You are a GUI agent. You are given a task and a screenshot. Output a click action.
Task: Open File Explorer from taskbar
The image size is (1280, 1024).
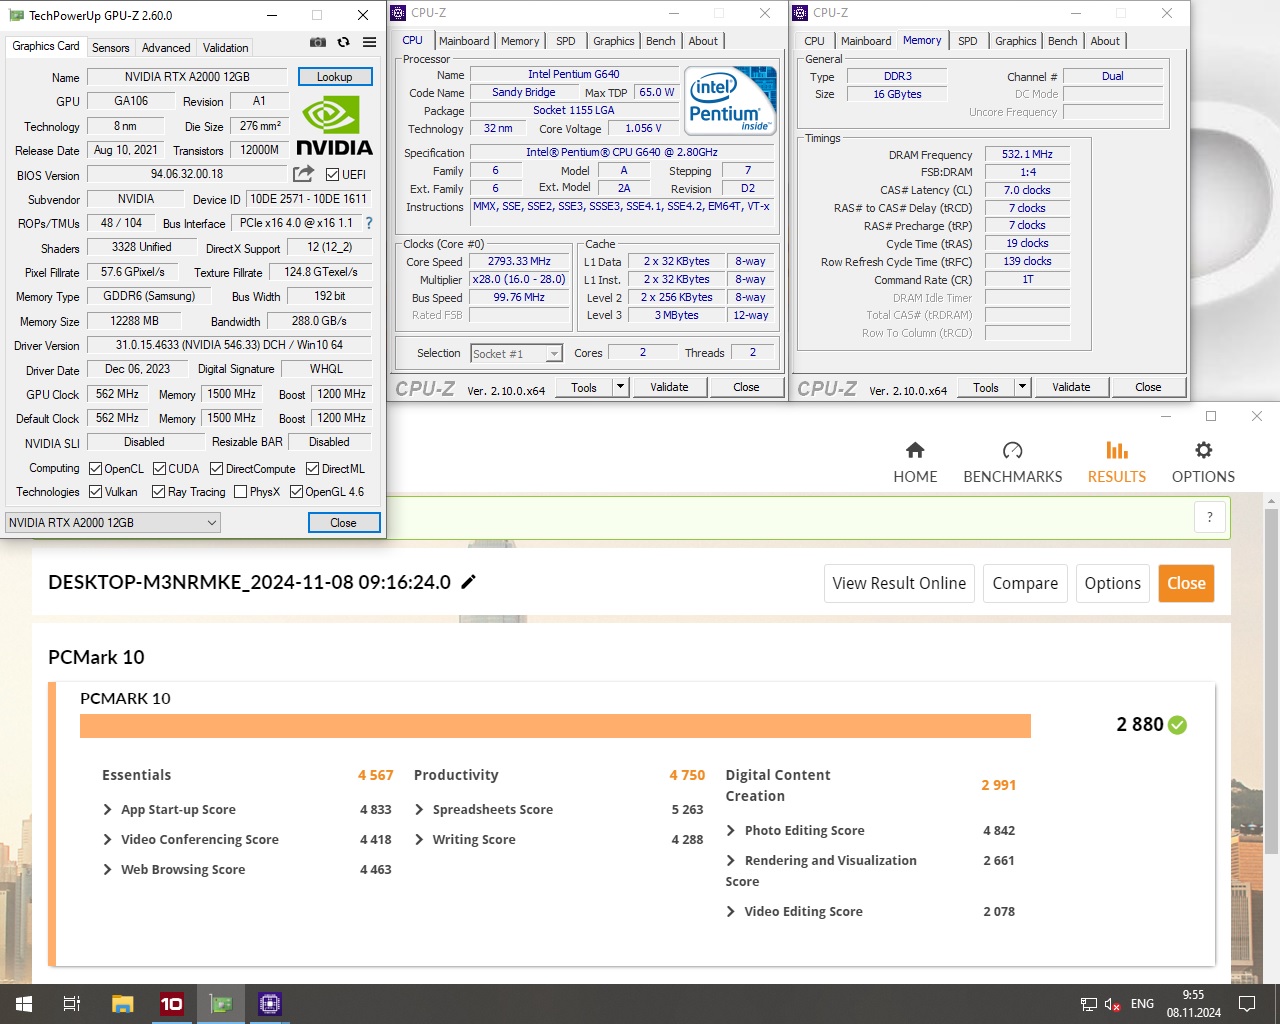click(122, 1004)
